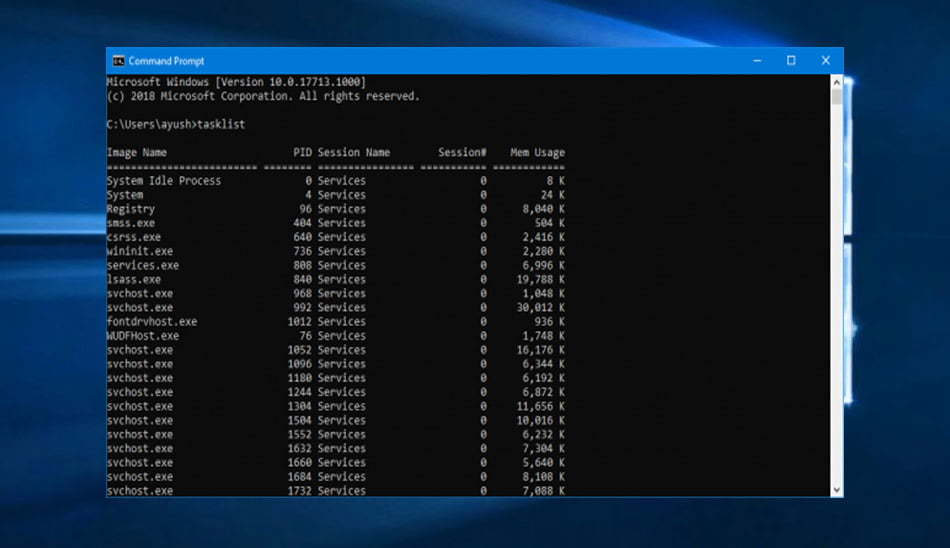Click PID 1504 in the list

pos(299,420)
